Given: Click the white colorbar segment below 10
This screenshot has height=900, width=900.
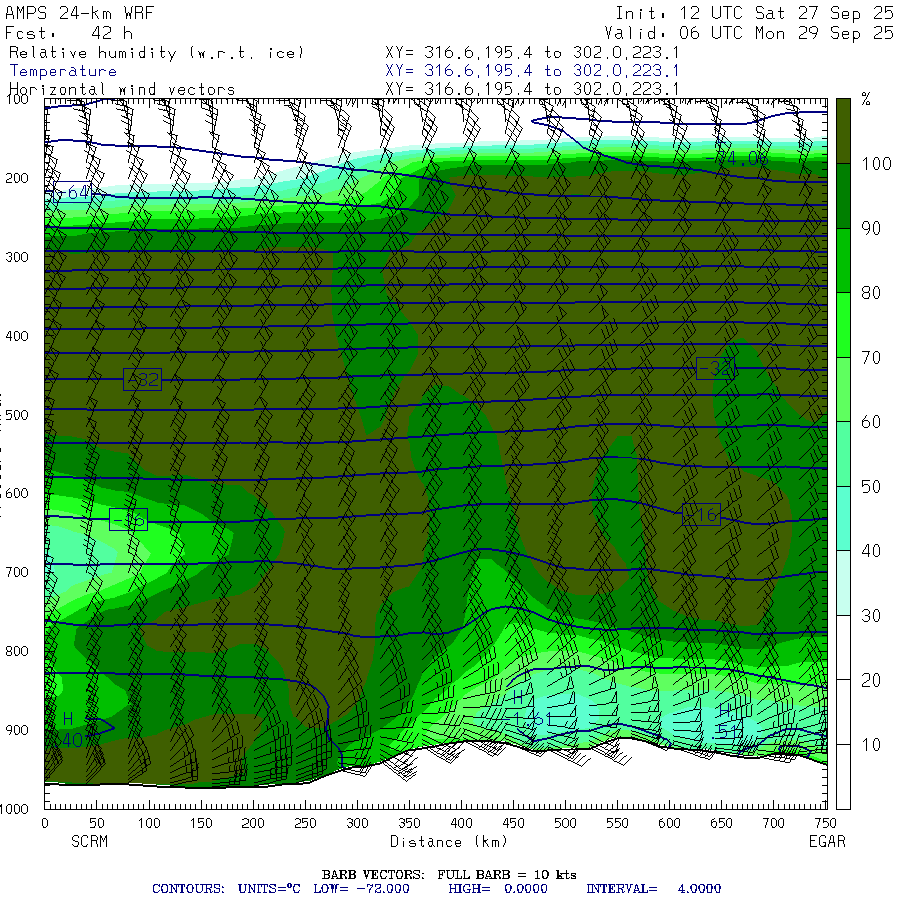Looking at the screenshot, I should pyautogui.click(x=843, y=776).
